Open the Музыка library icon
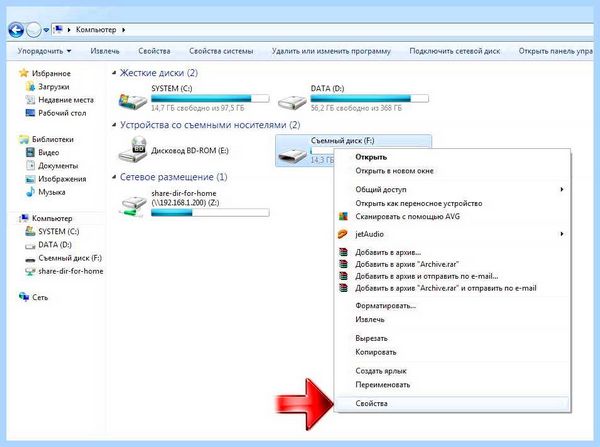The height and width of the screenshot is (447, 600). 30,192
